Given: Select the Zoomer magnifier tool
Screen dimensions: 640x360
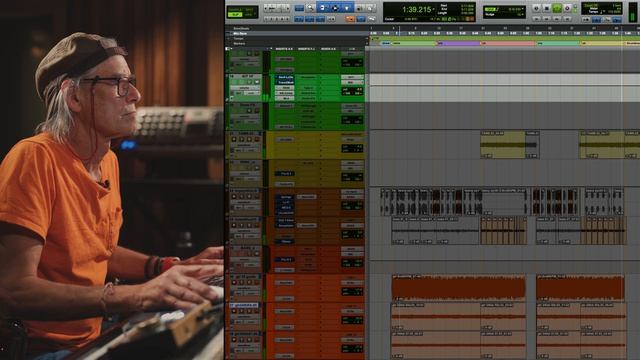Looking at the screenshot, I should [x=310, y=8].
